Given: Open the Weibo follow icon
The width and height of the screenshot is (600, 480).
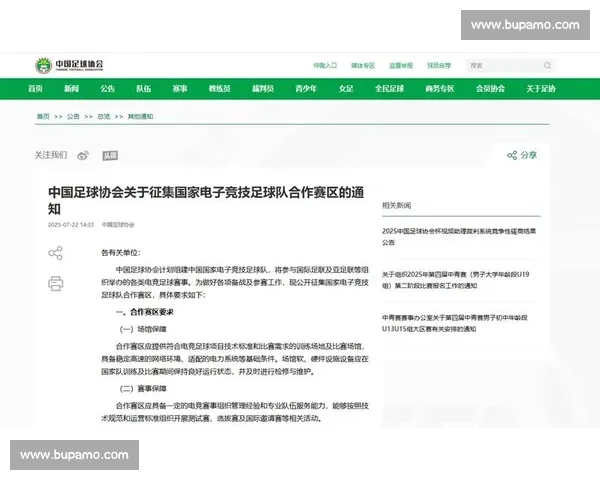Looking at the screenshot, I should [83, 155].
